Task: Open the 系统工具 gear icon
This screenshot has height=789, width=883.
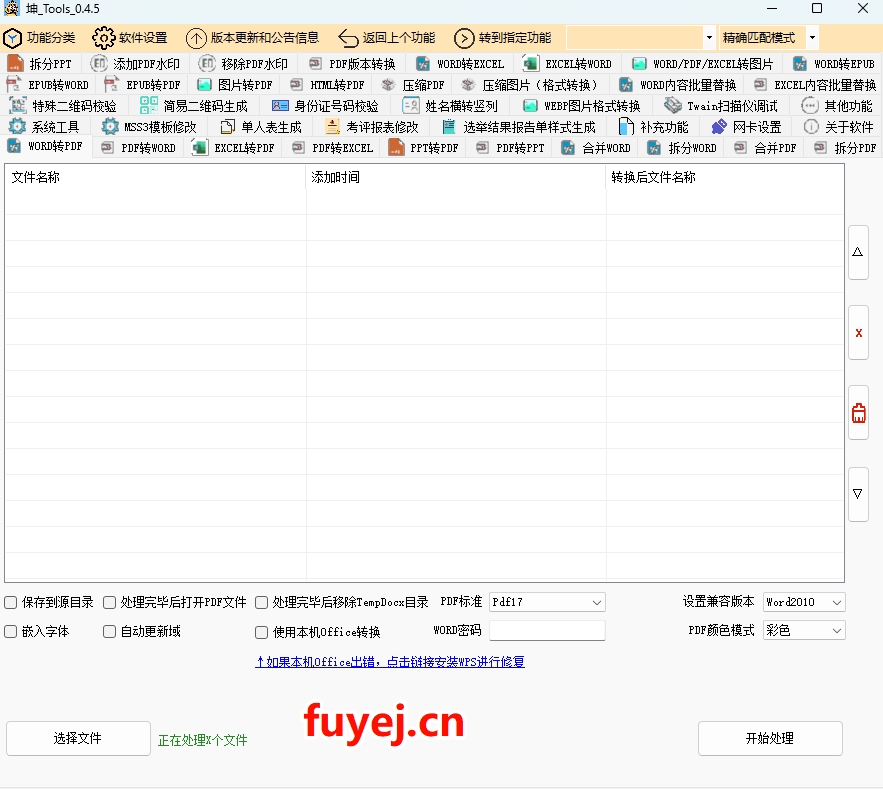Action: (17, 126)
